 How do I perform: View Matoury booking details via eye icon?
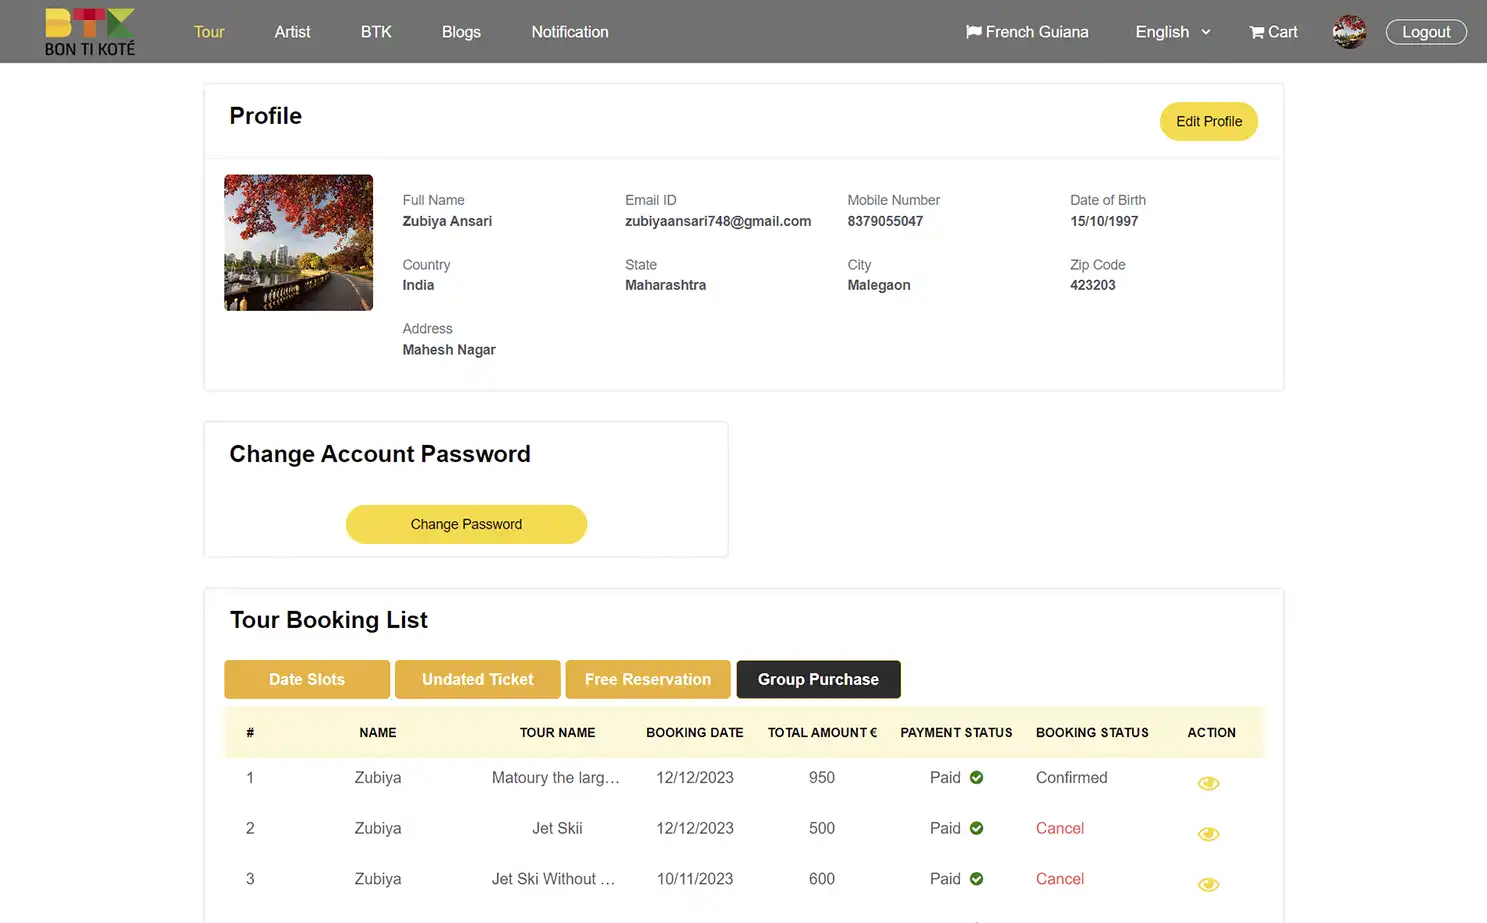(1208, 783)
